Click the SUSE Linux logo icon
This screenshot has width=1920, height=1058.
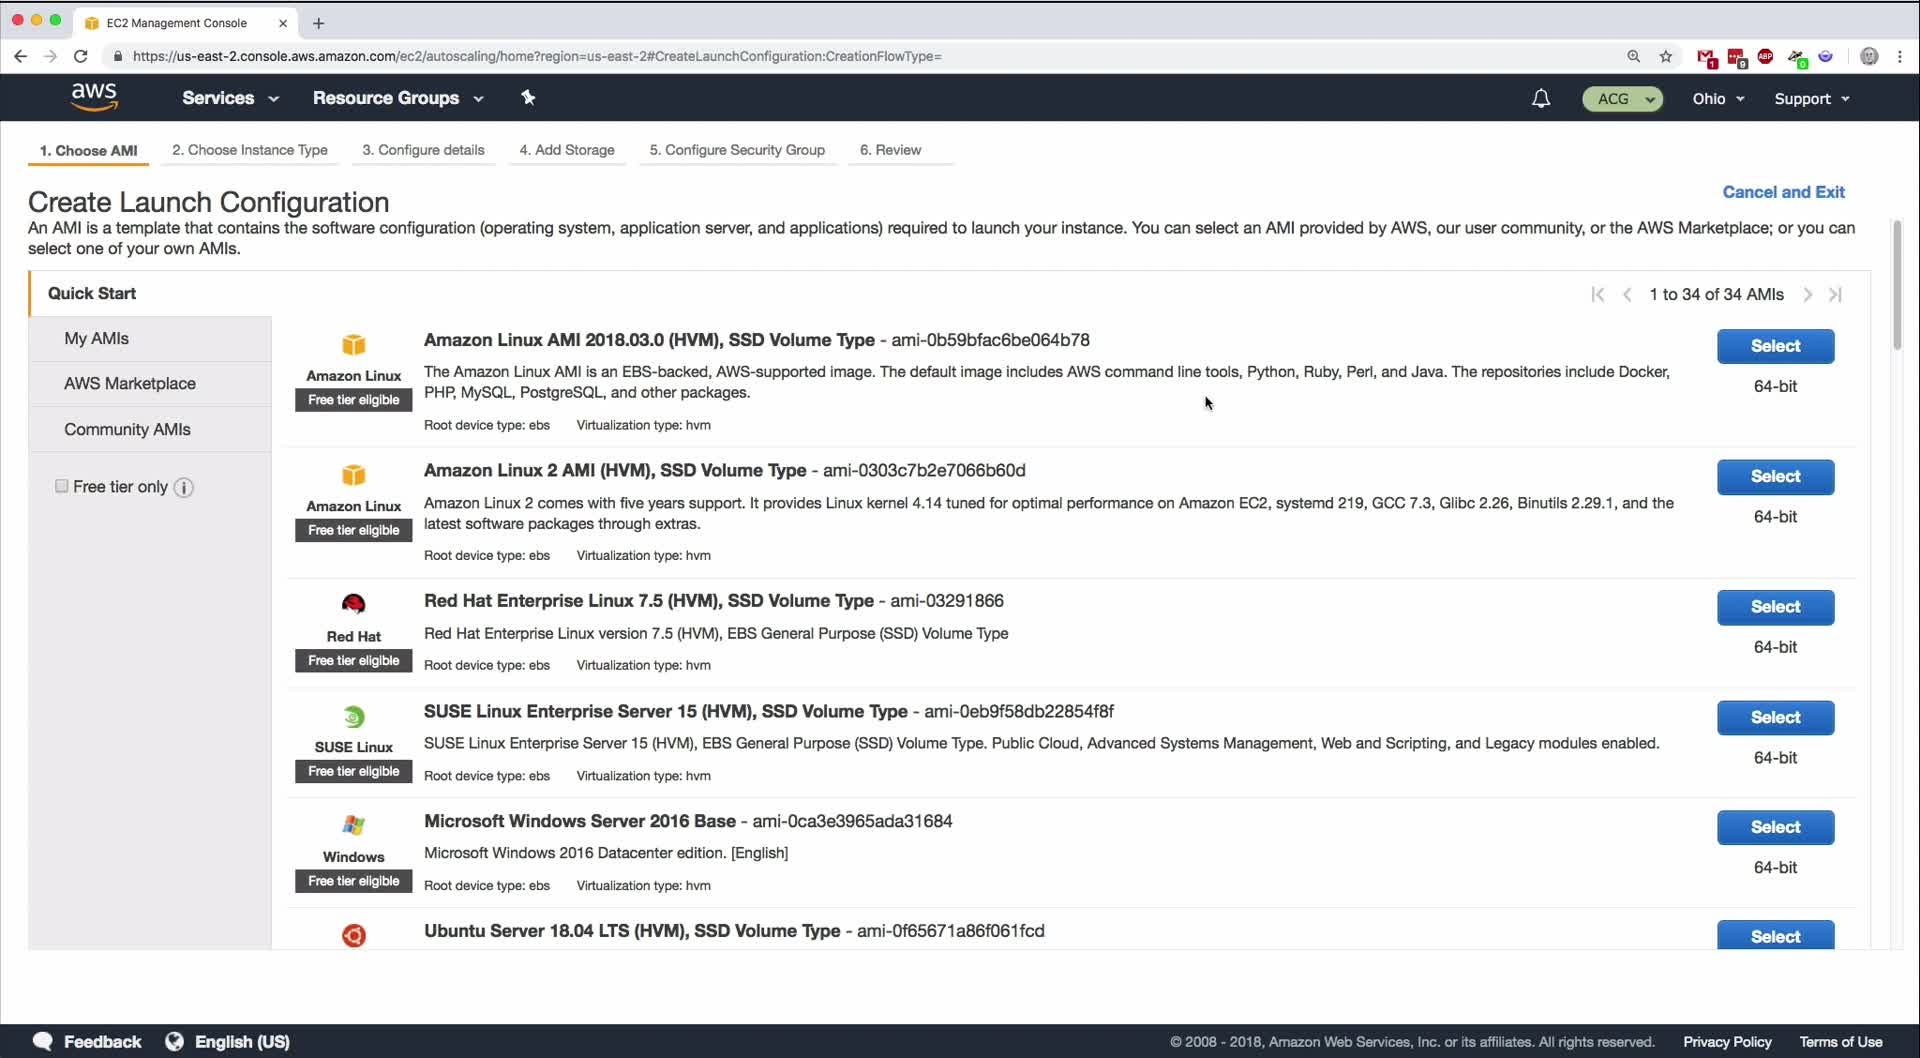354,717
